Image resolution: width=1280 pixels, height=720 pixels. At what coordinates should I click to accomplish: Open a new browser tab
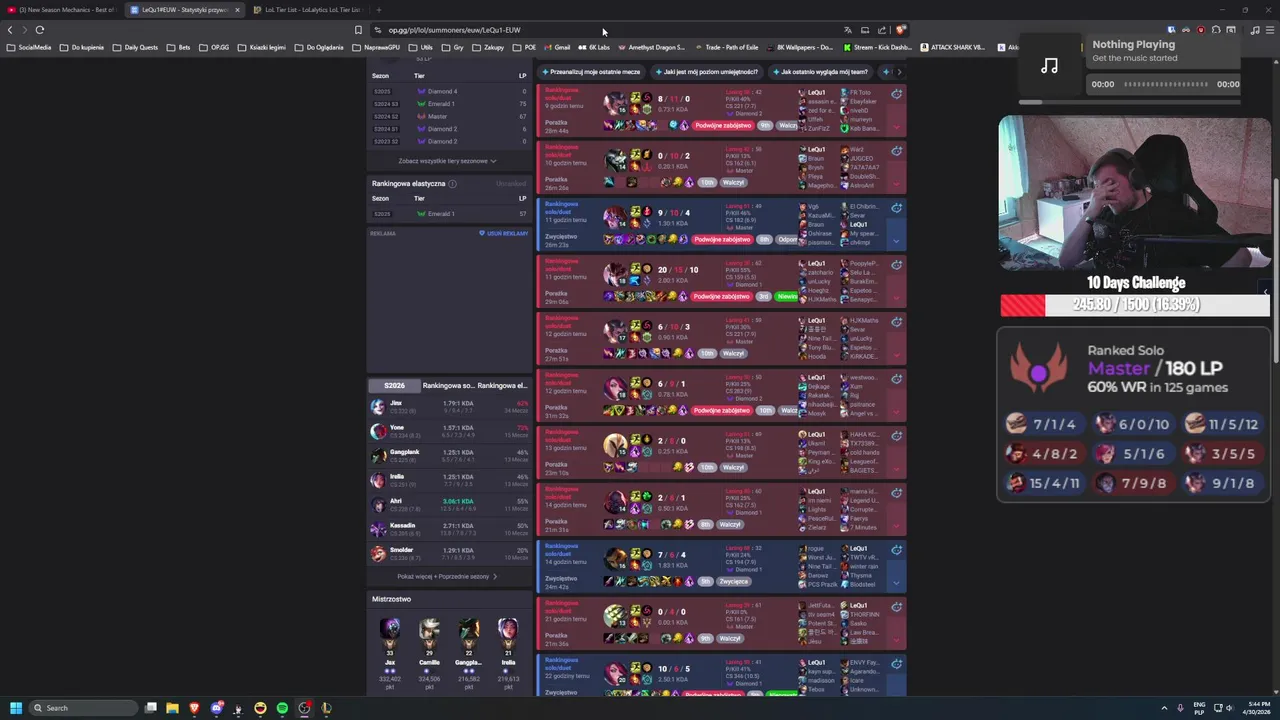(378, 10)
